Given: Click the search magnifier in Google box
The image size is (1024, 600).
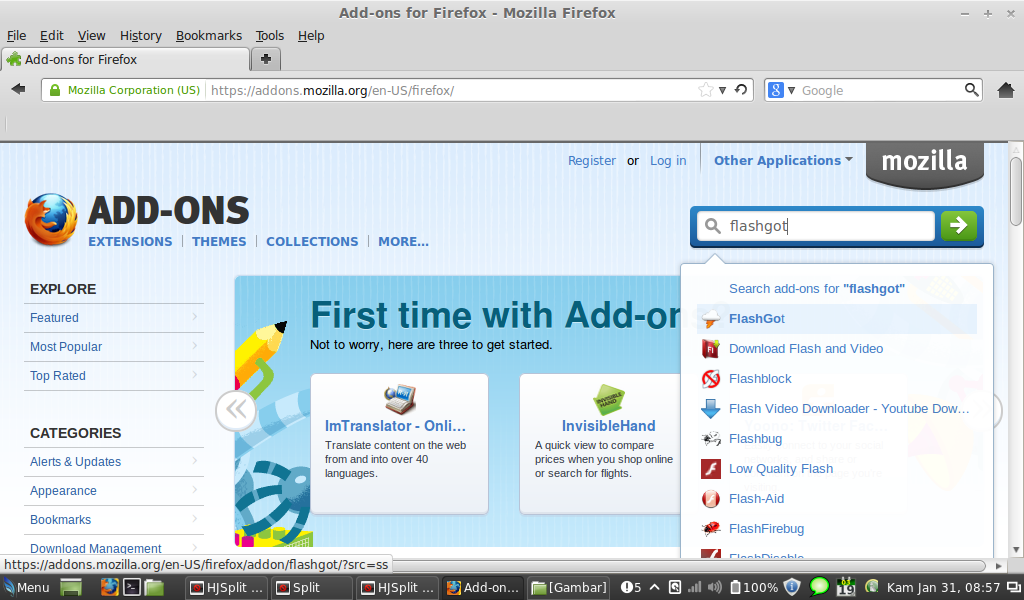Looking at the screenshot, I should coord(971,90).
